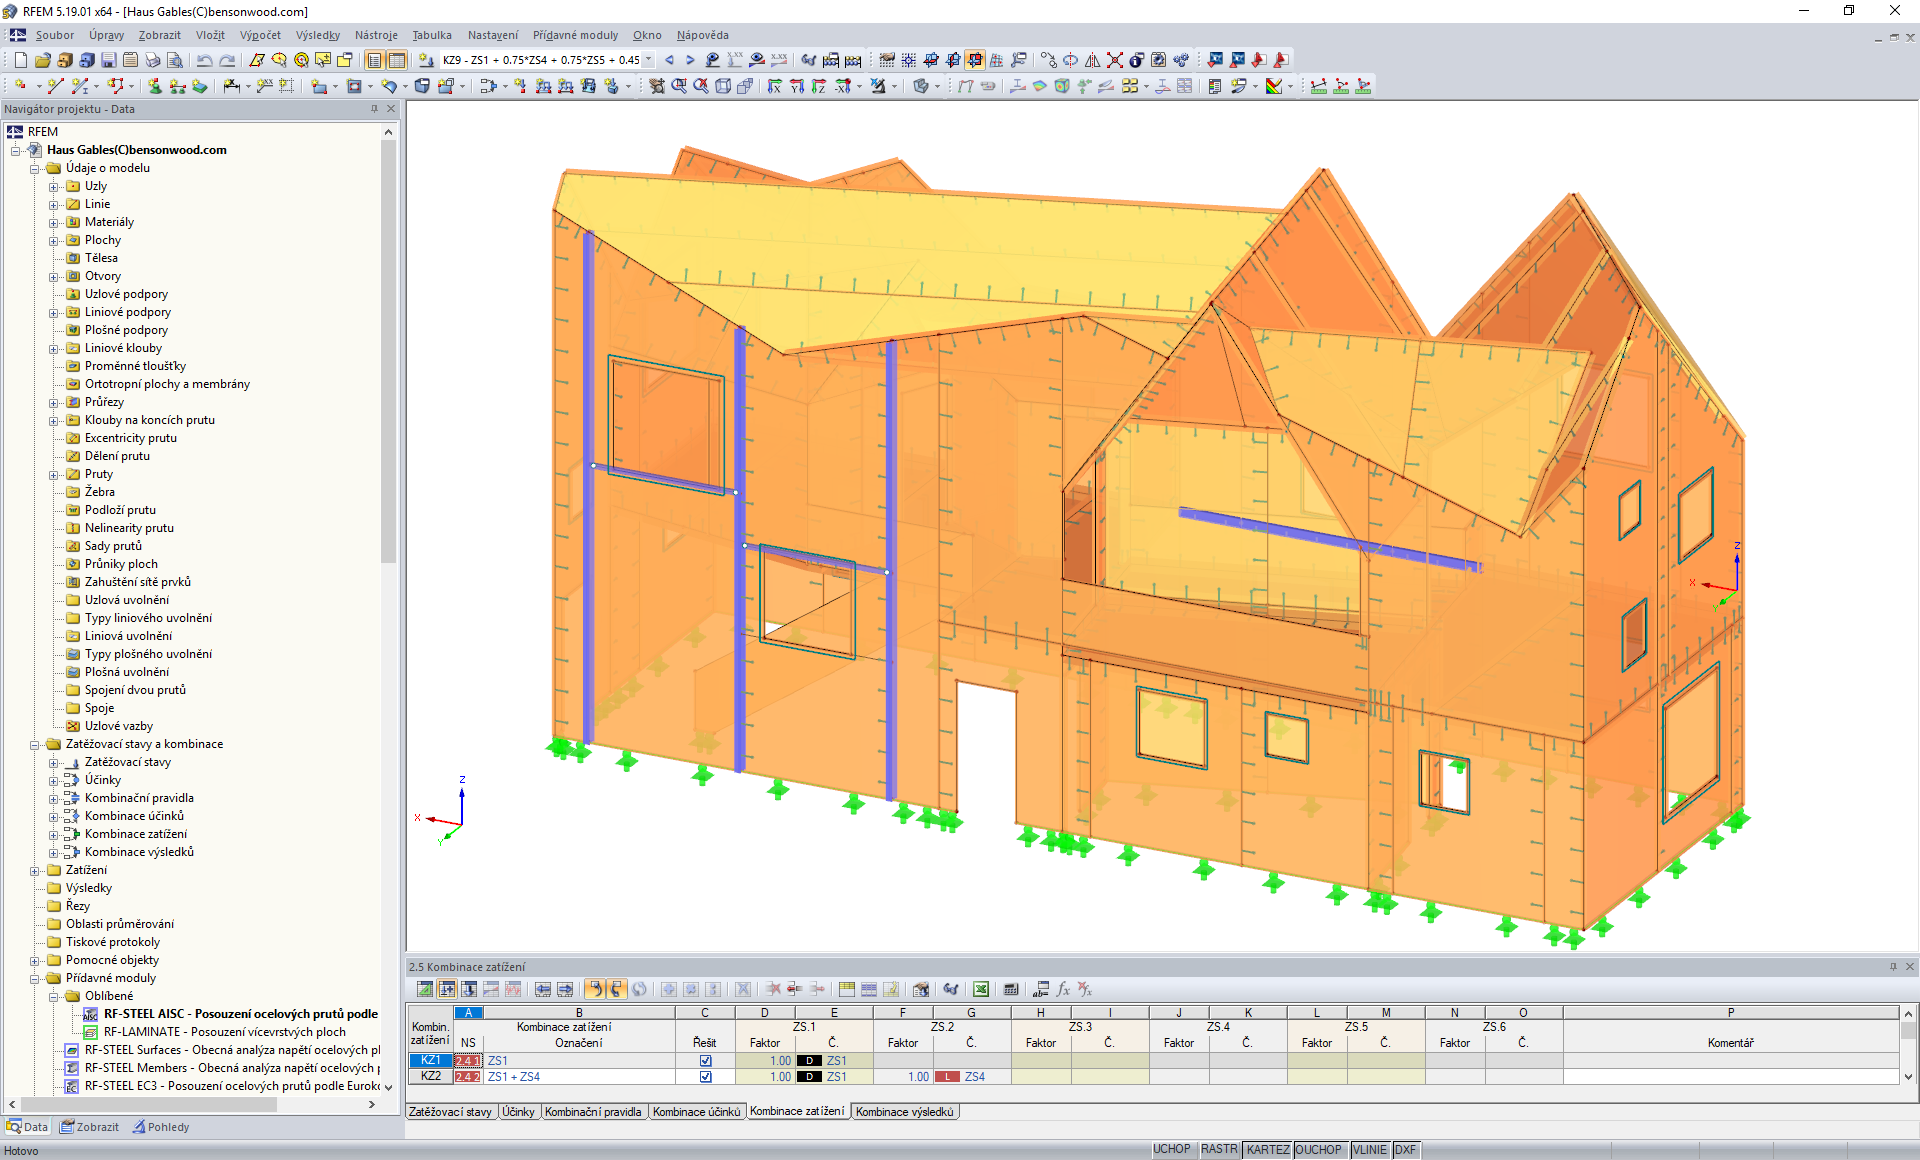1920x1160 pixels.
Task: Open the Výpočet menu
Action: (x=260, y=35)
